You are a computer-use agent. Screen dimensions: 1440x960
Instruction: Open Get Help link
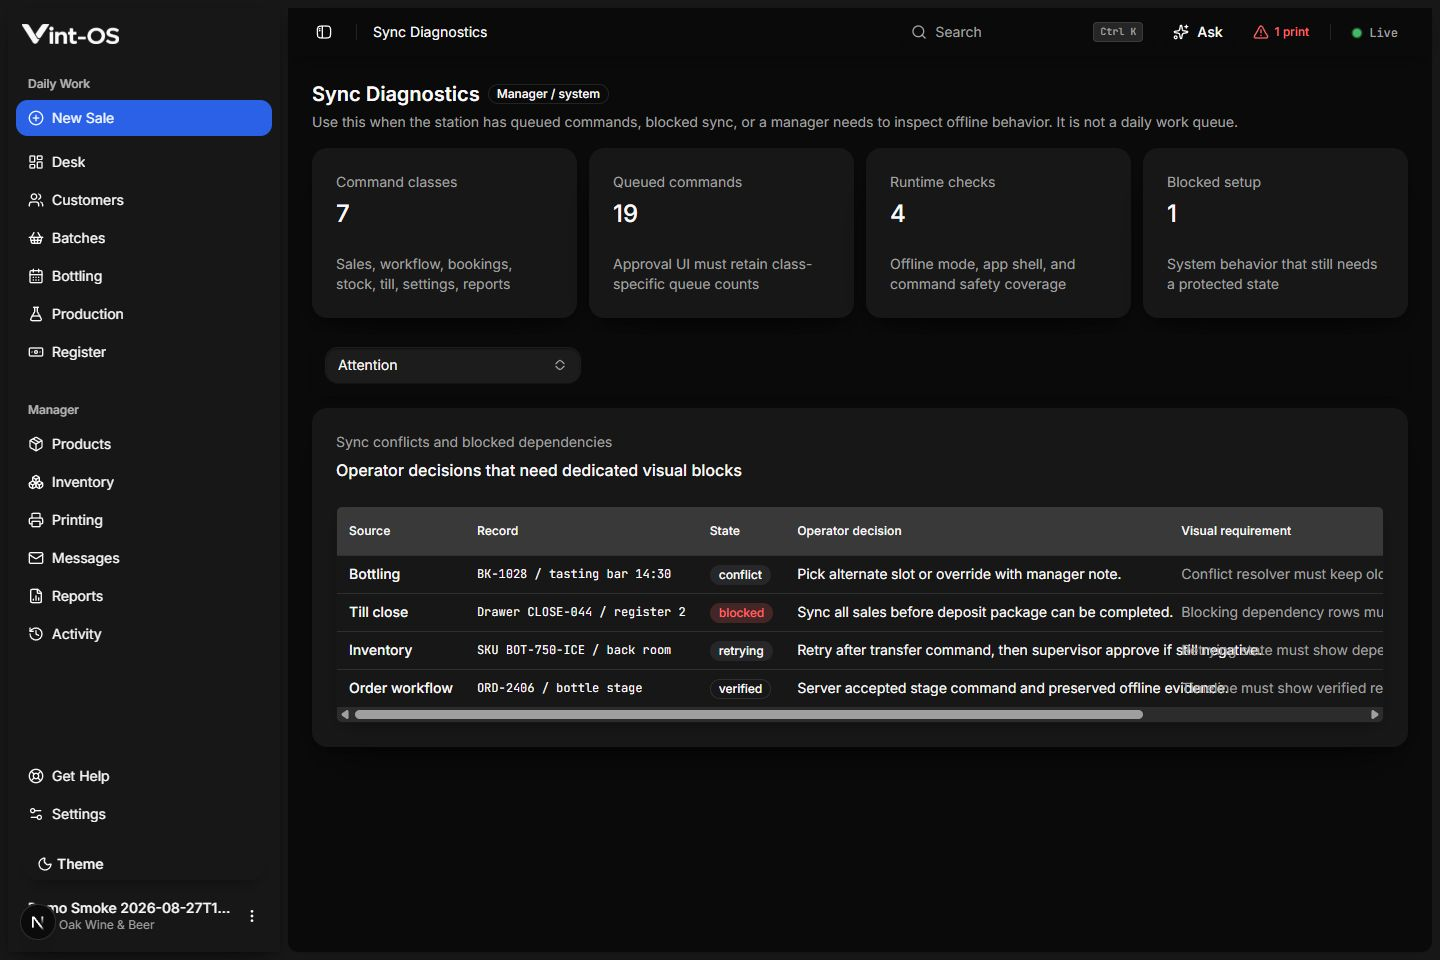(x=144, y=776)
